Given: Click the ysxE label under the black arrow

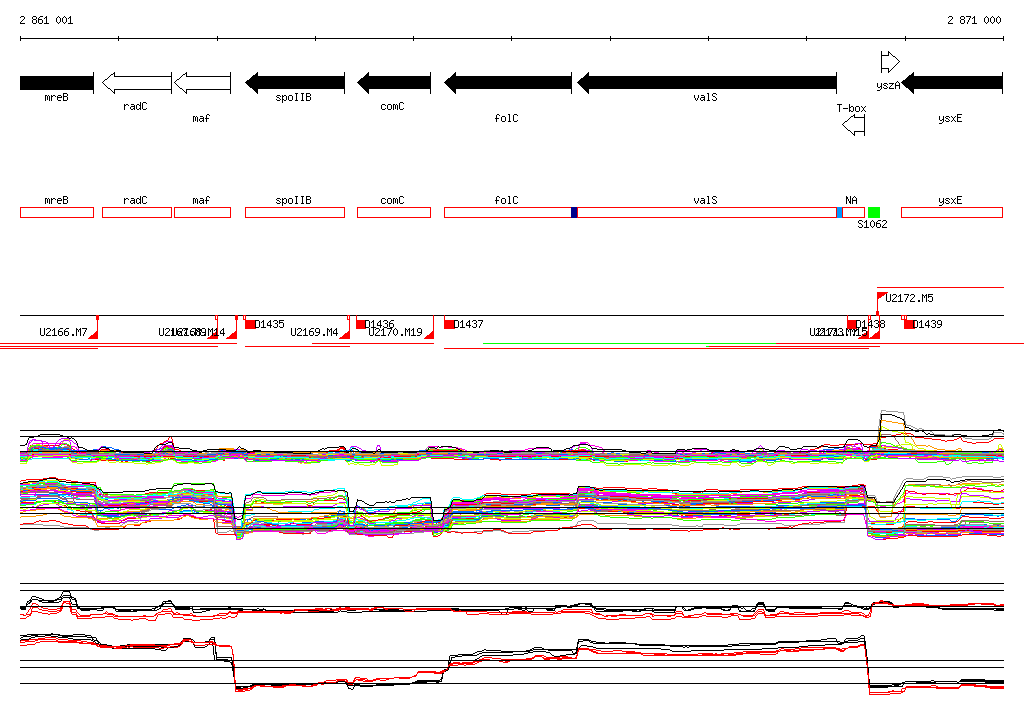Looking at the screenshot, I should pyautogui.click(x=950, y=118).
